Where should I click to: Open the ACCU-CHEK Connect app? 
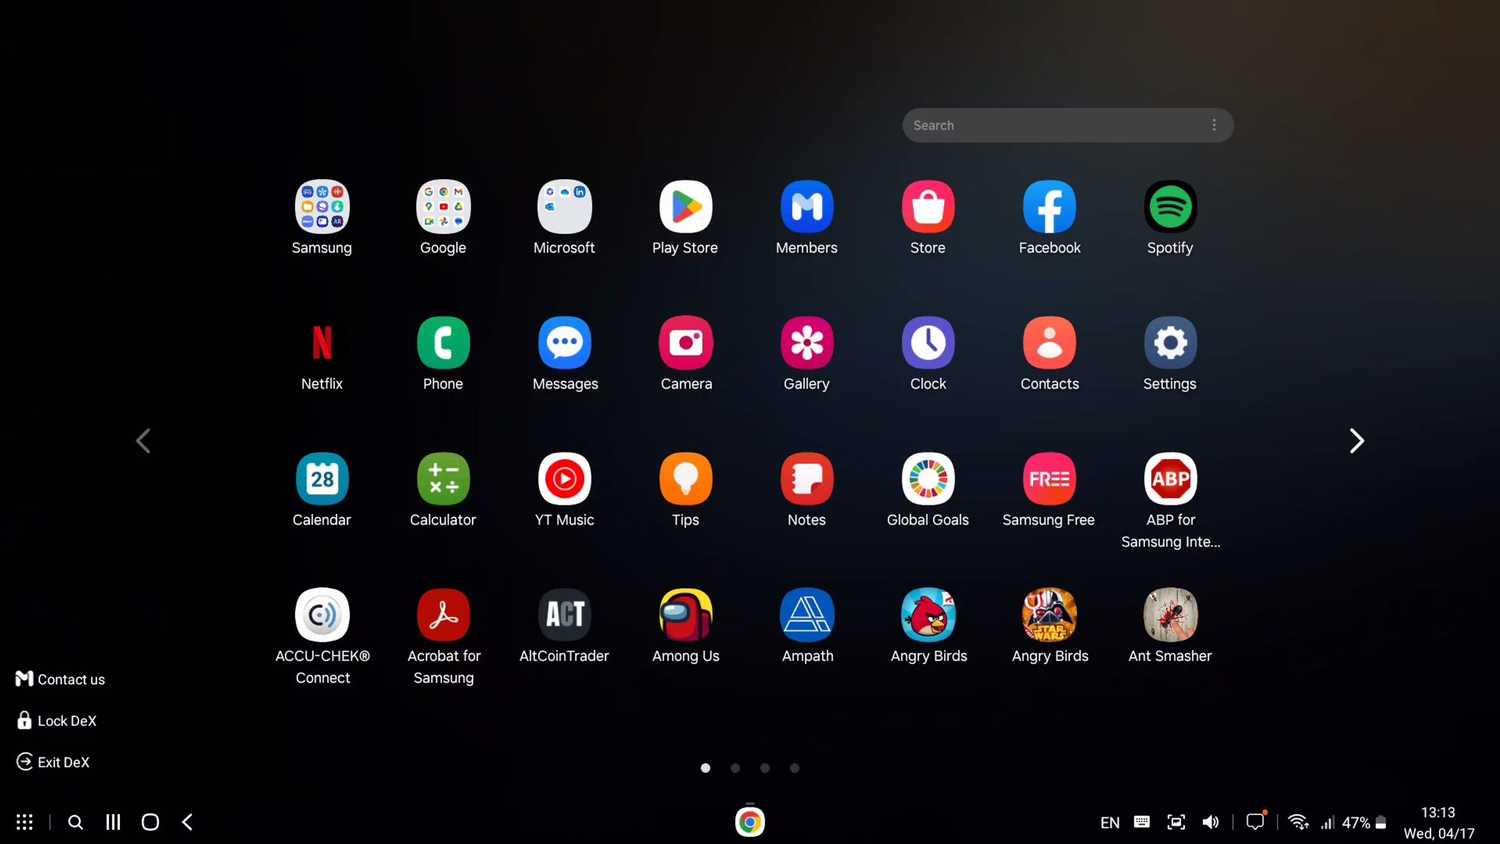tap(321, 614)
